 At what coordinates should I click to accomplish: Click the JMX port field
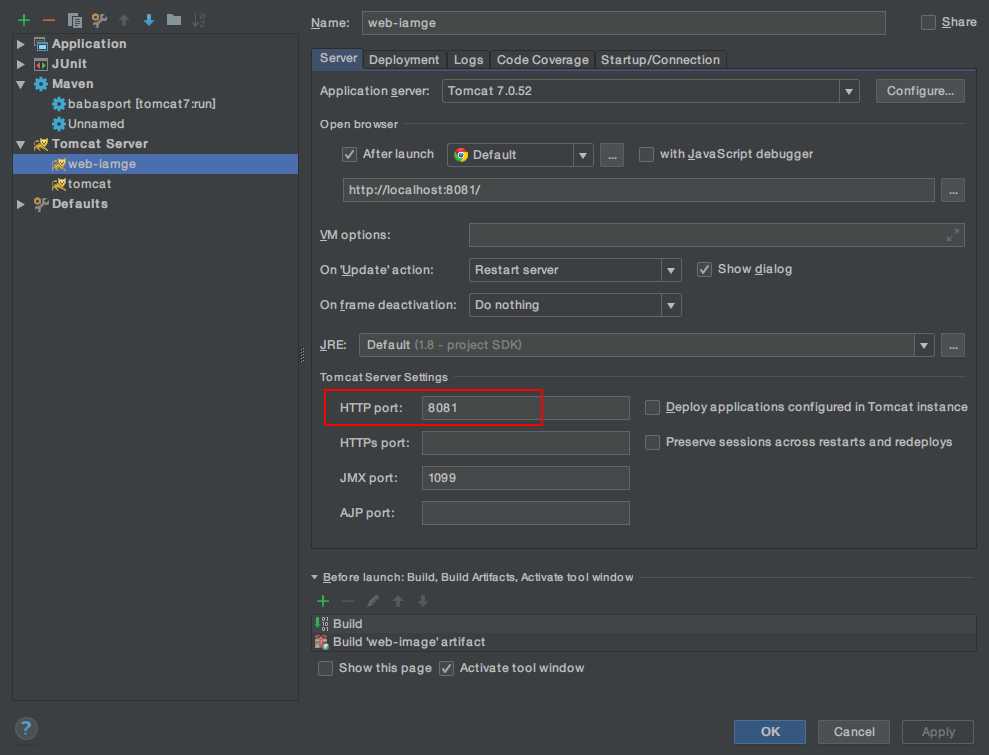click(x=525, y=478)
